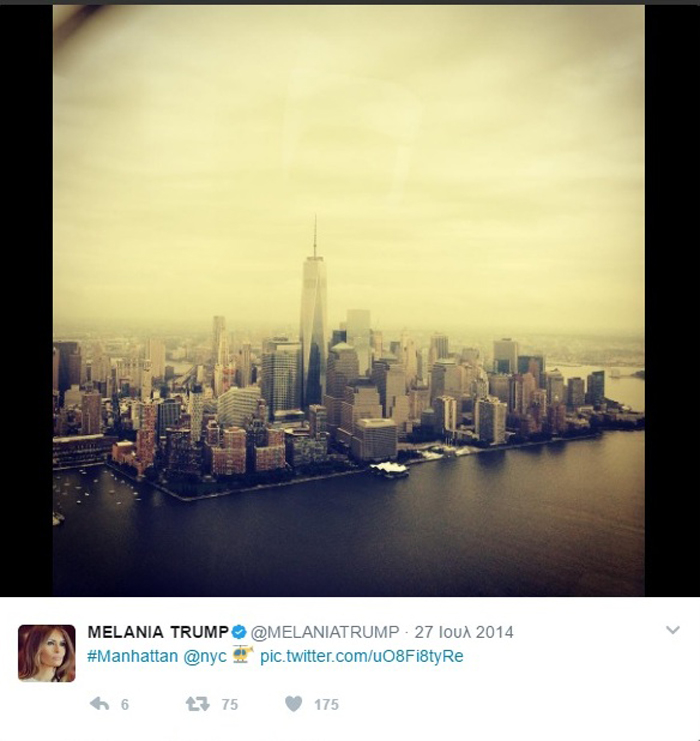Click the helicopter emoji in the tweet
Image resolution: width=700 pixels, height=741 pixels.
(243, 655)
